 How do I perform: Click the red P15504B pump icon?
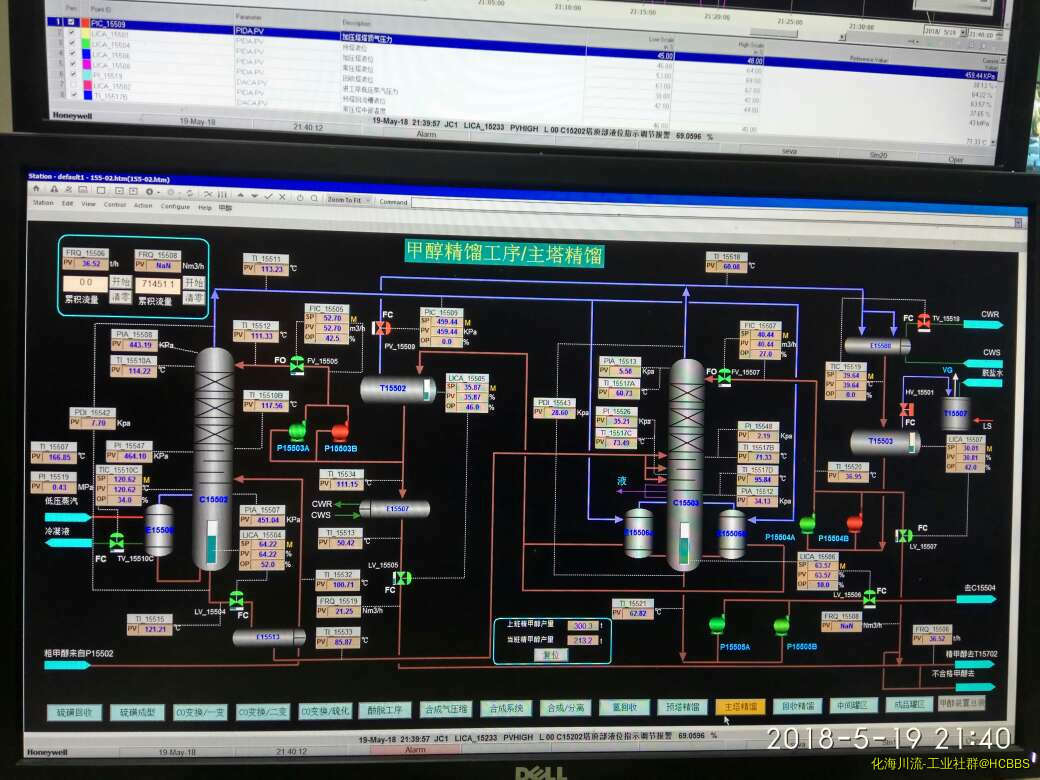point(855,522)
